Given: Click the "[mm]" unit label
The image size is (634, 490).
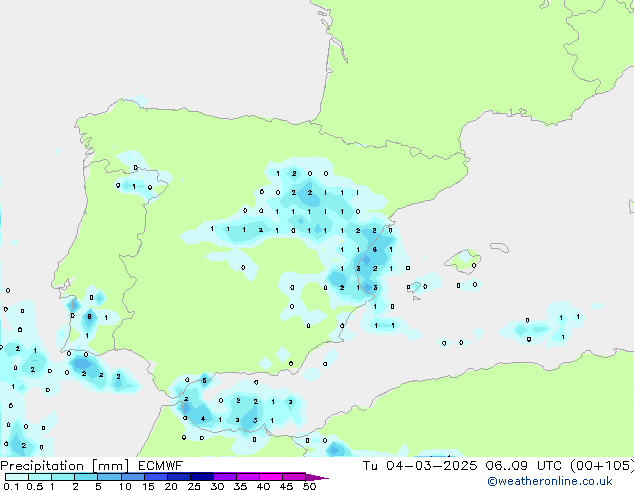Looking at the screenshot, I should 110,466.
